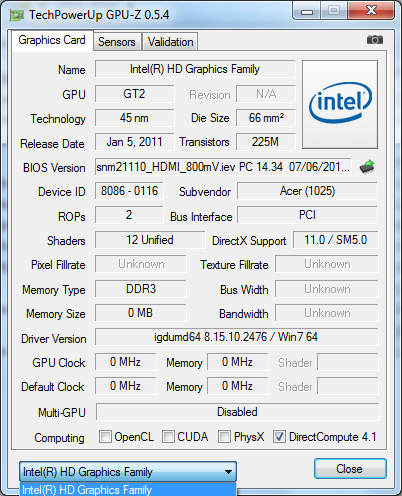Click the empty Shader field in Default Clock row
Viewport: 402px width, 496px height.
pos(348,386)
